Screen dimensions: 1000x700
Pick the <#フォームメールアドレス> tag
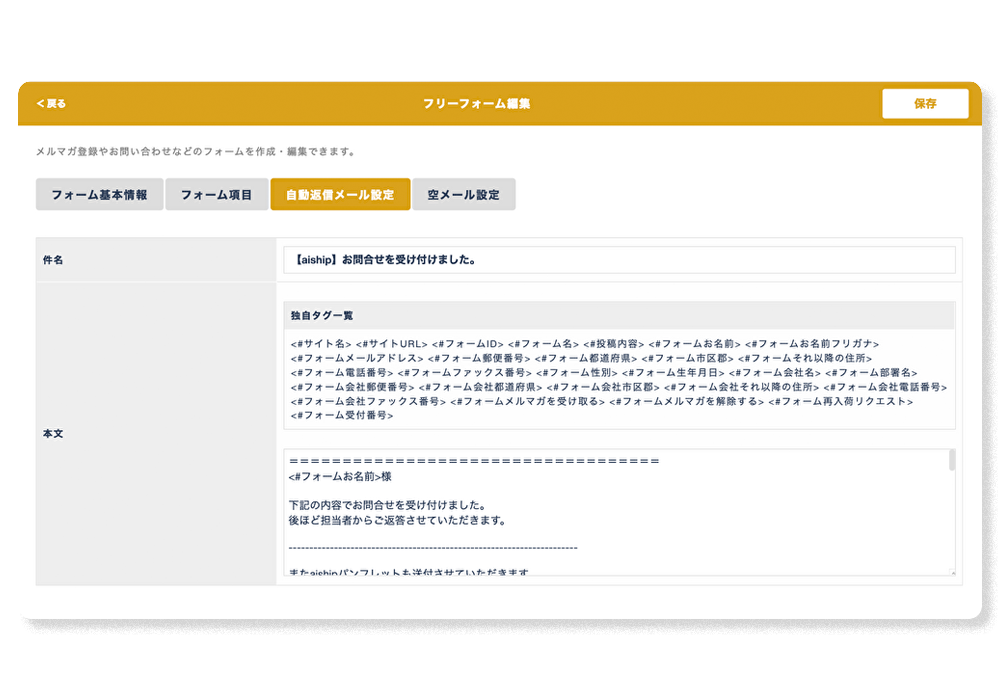(x=356, y=358)
